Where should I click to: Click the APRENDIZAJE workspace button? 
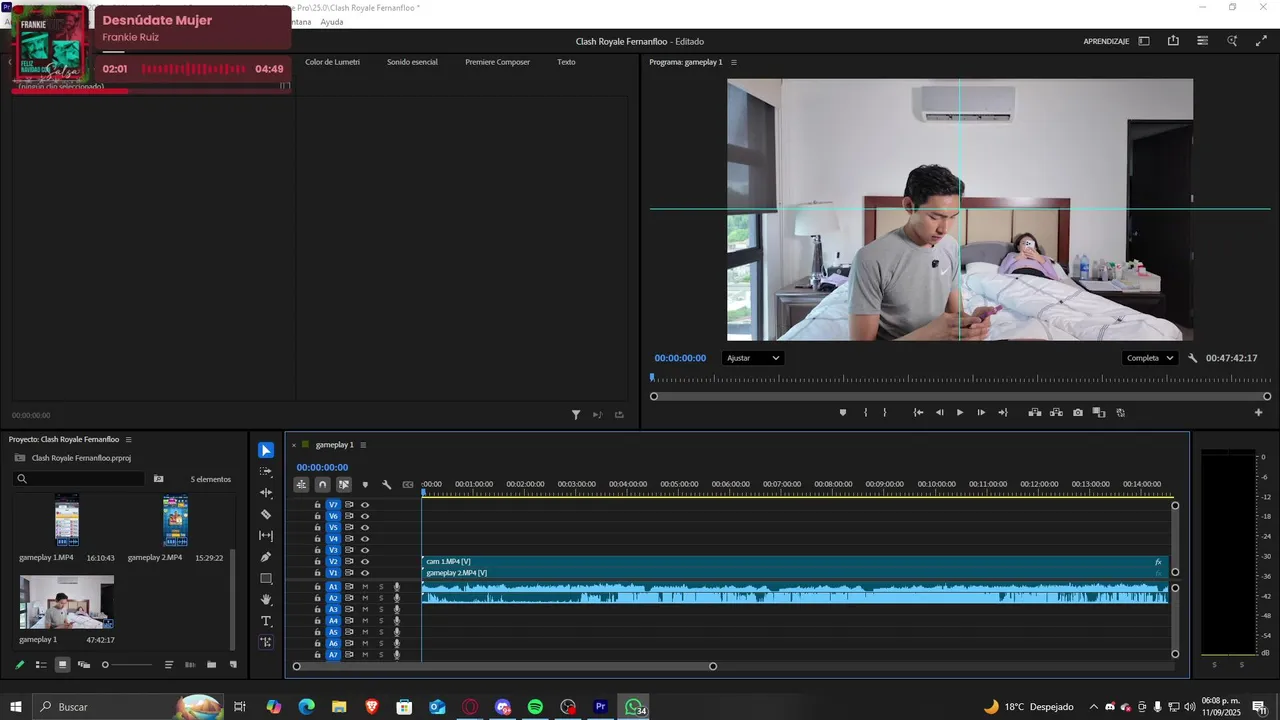tap(1106, 42)
